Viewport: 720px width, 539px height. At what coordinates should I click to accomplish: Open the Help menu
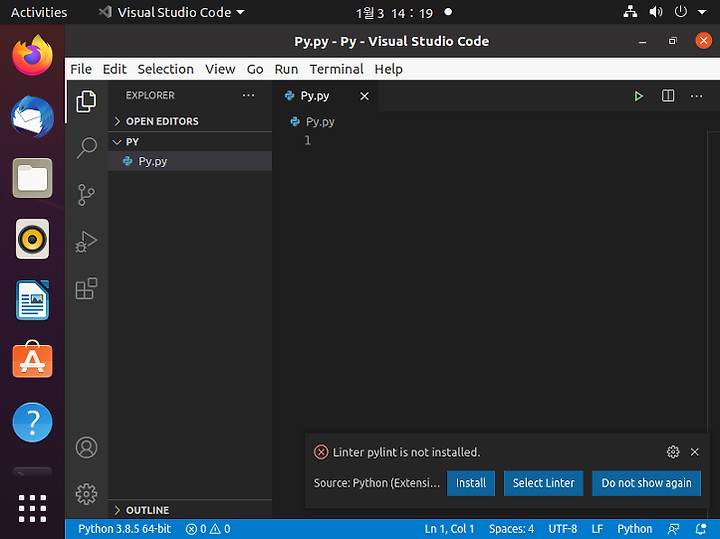(388, 69)
